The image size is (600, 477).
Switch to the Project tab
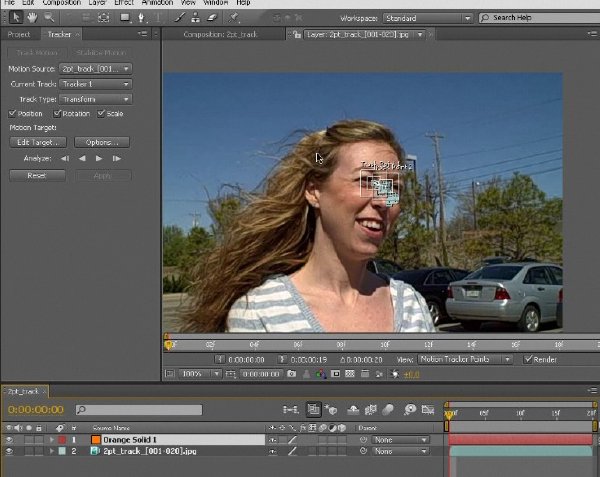point(19,34)
